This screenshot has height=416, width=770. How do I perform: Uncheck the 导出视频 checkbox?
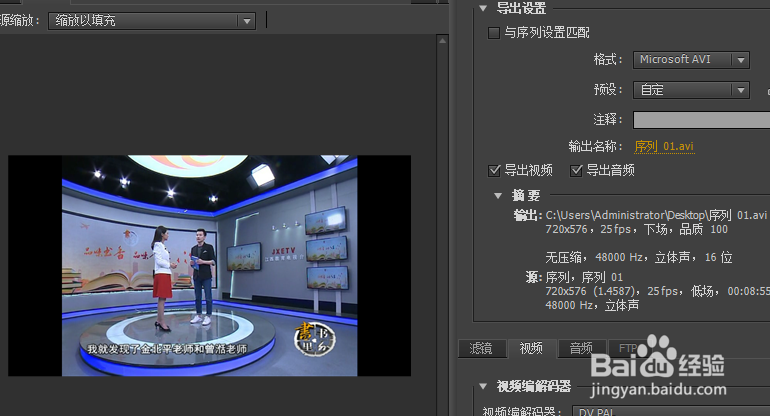pyautogui.click(x=494, y=170)
